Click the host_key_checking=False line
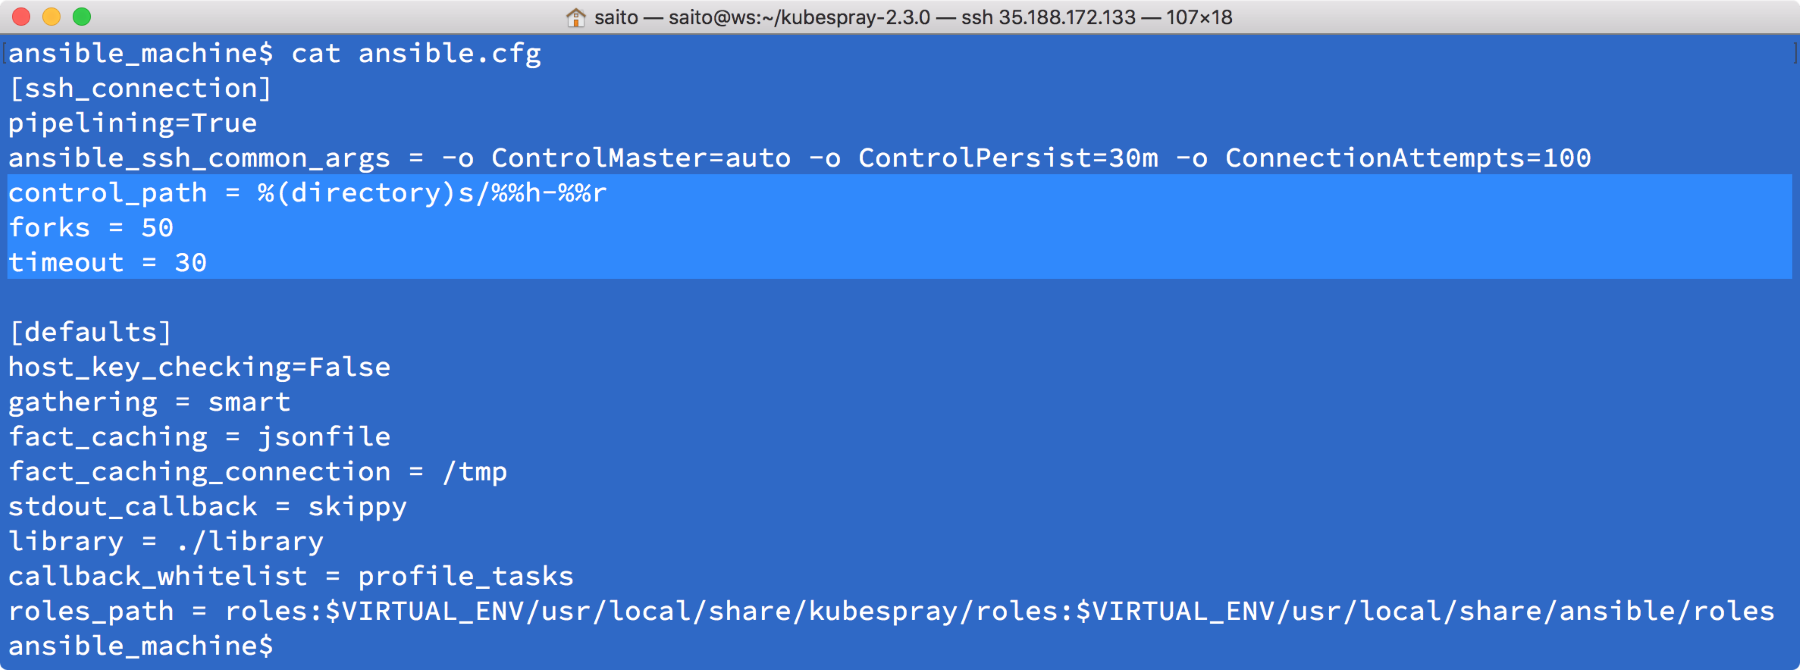This screenshot has height=670, width=1800. click(199, 367)
